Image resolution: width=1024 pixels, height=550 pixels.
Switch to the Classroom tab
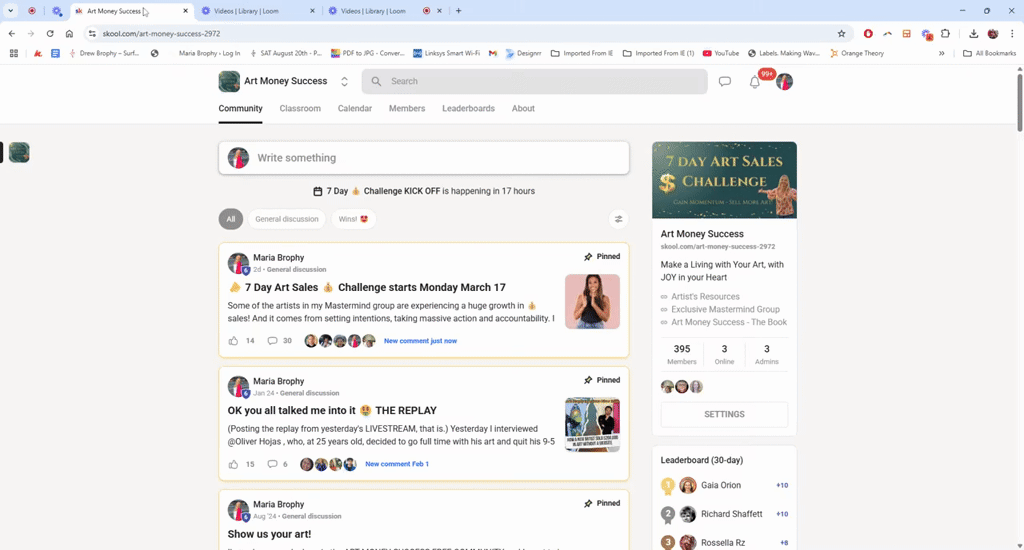(x=300, y=108)
